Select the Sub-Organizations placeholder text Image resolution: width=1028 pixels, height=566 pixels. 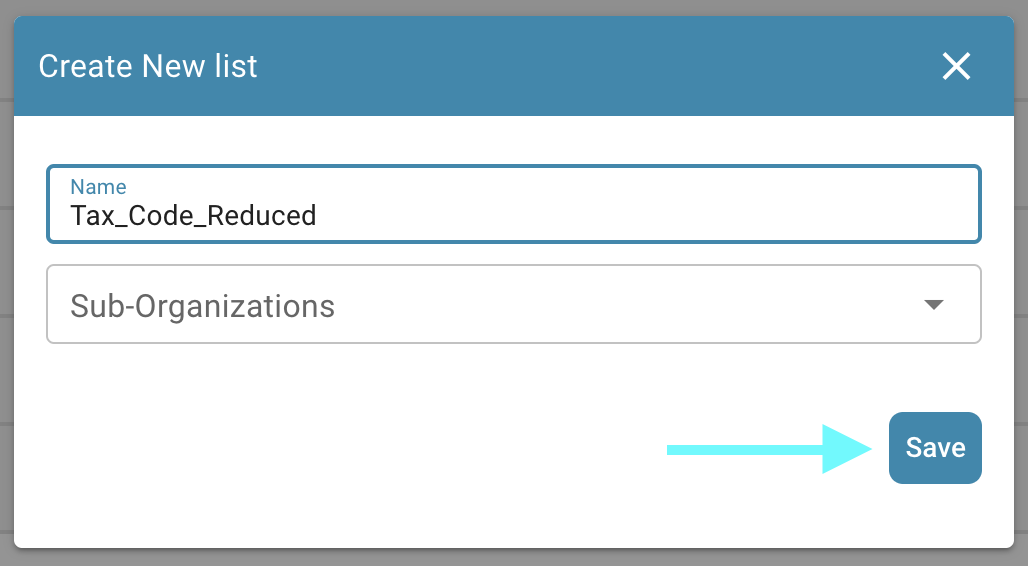pyautogui.click(x=202, y=305)
